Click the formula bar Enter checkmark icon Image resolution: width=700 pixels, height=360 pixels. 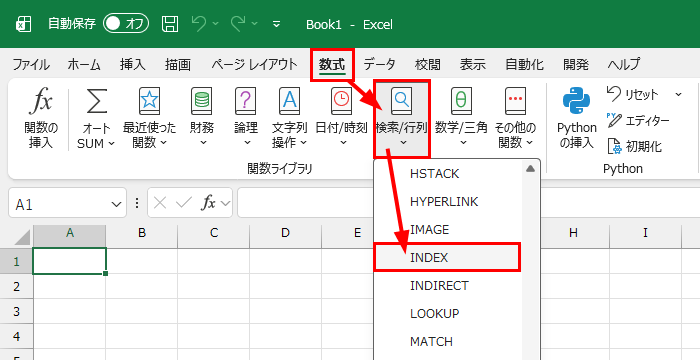click(x=183, y=204)
